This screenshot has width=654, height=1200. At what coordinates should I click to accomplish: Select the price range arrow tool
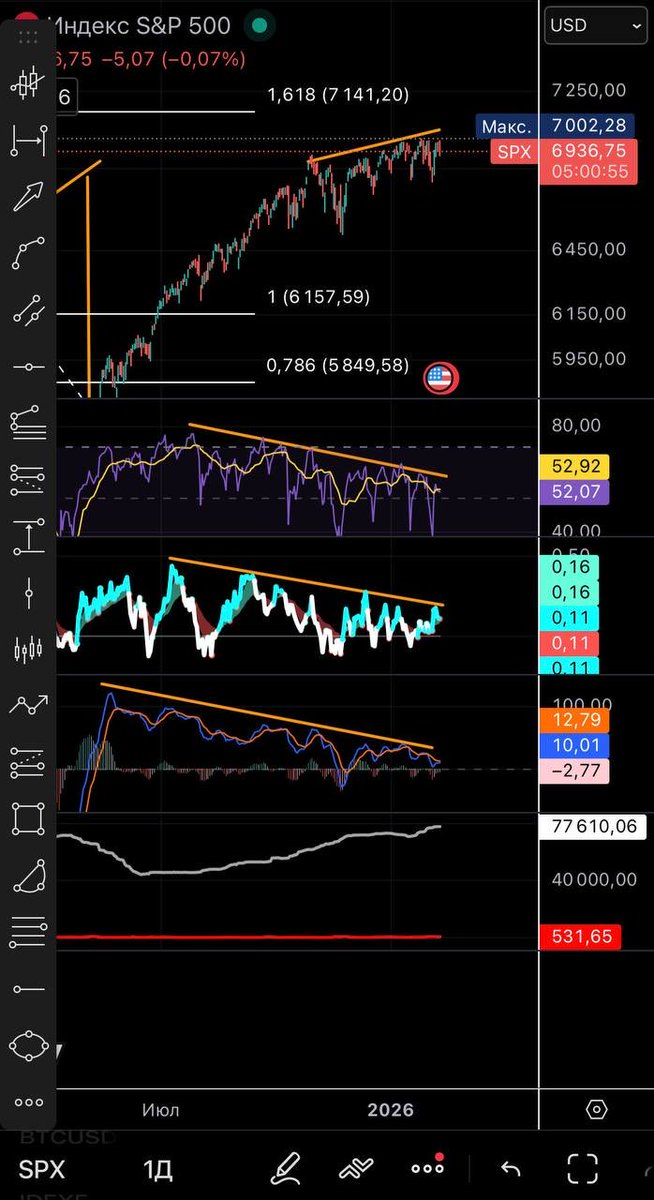tap(28, 537)
